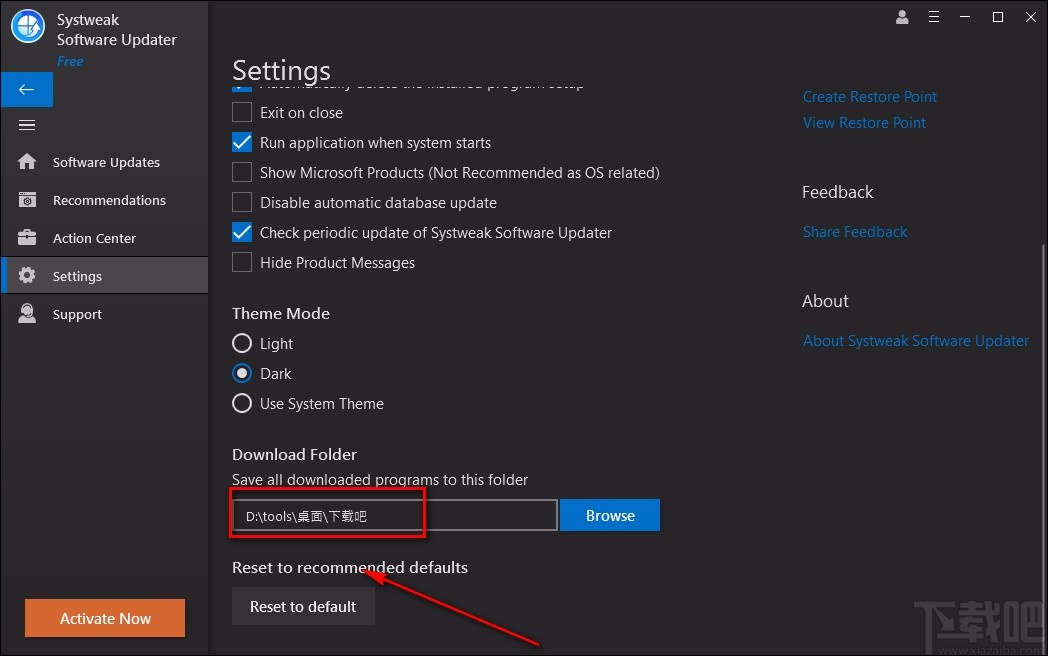Image resolution: width=1048 pixels, height=656 pixels.
Task: Enable the Exit on close checkbox
Action: click(241, 112)
